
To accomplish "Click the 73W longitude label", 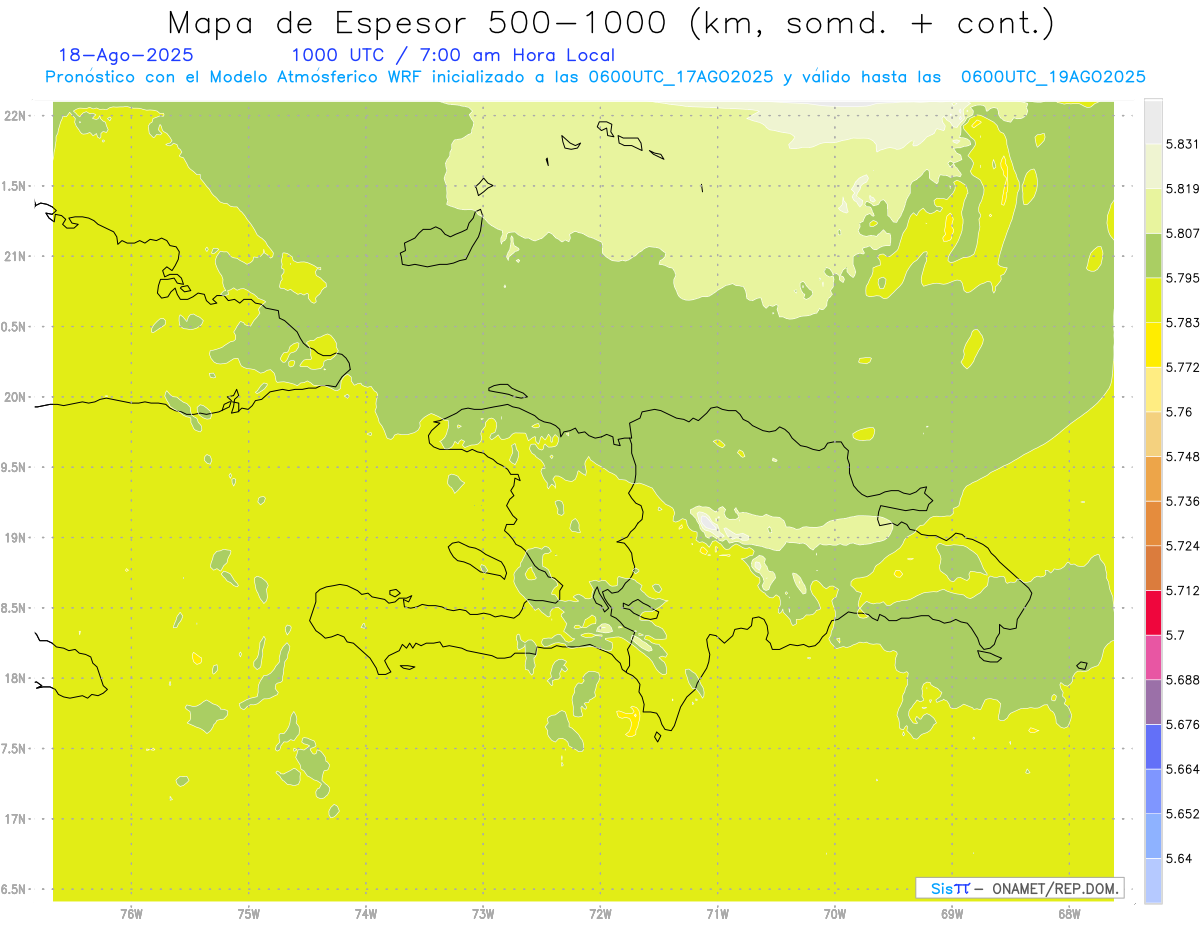I will click(483, 914).
